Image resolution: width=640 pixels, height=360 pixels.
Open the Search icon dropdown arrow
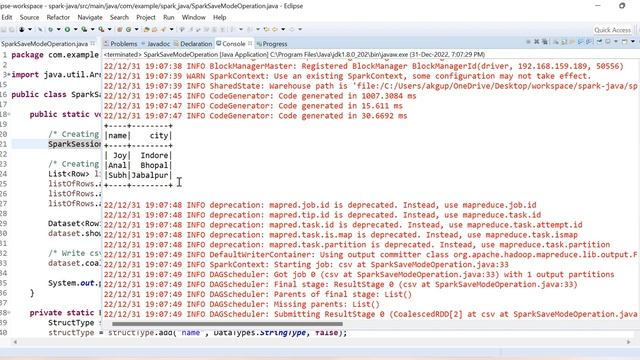point(171,29)
